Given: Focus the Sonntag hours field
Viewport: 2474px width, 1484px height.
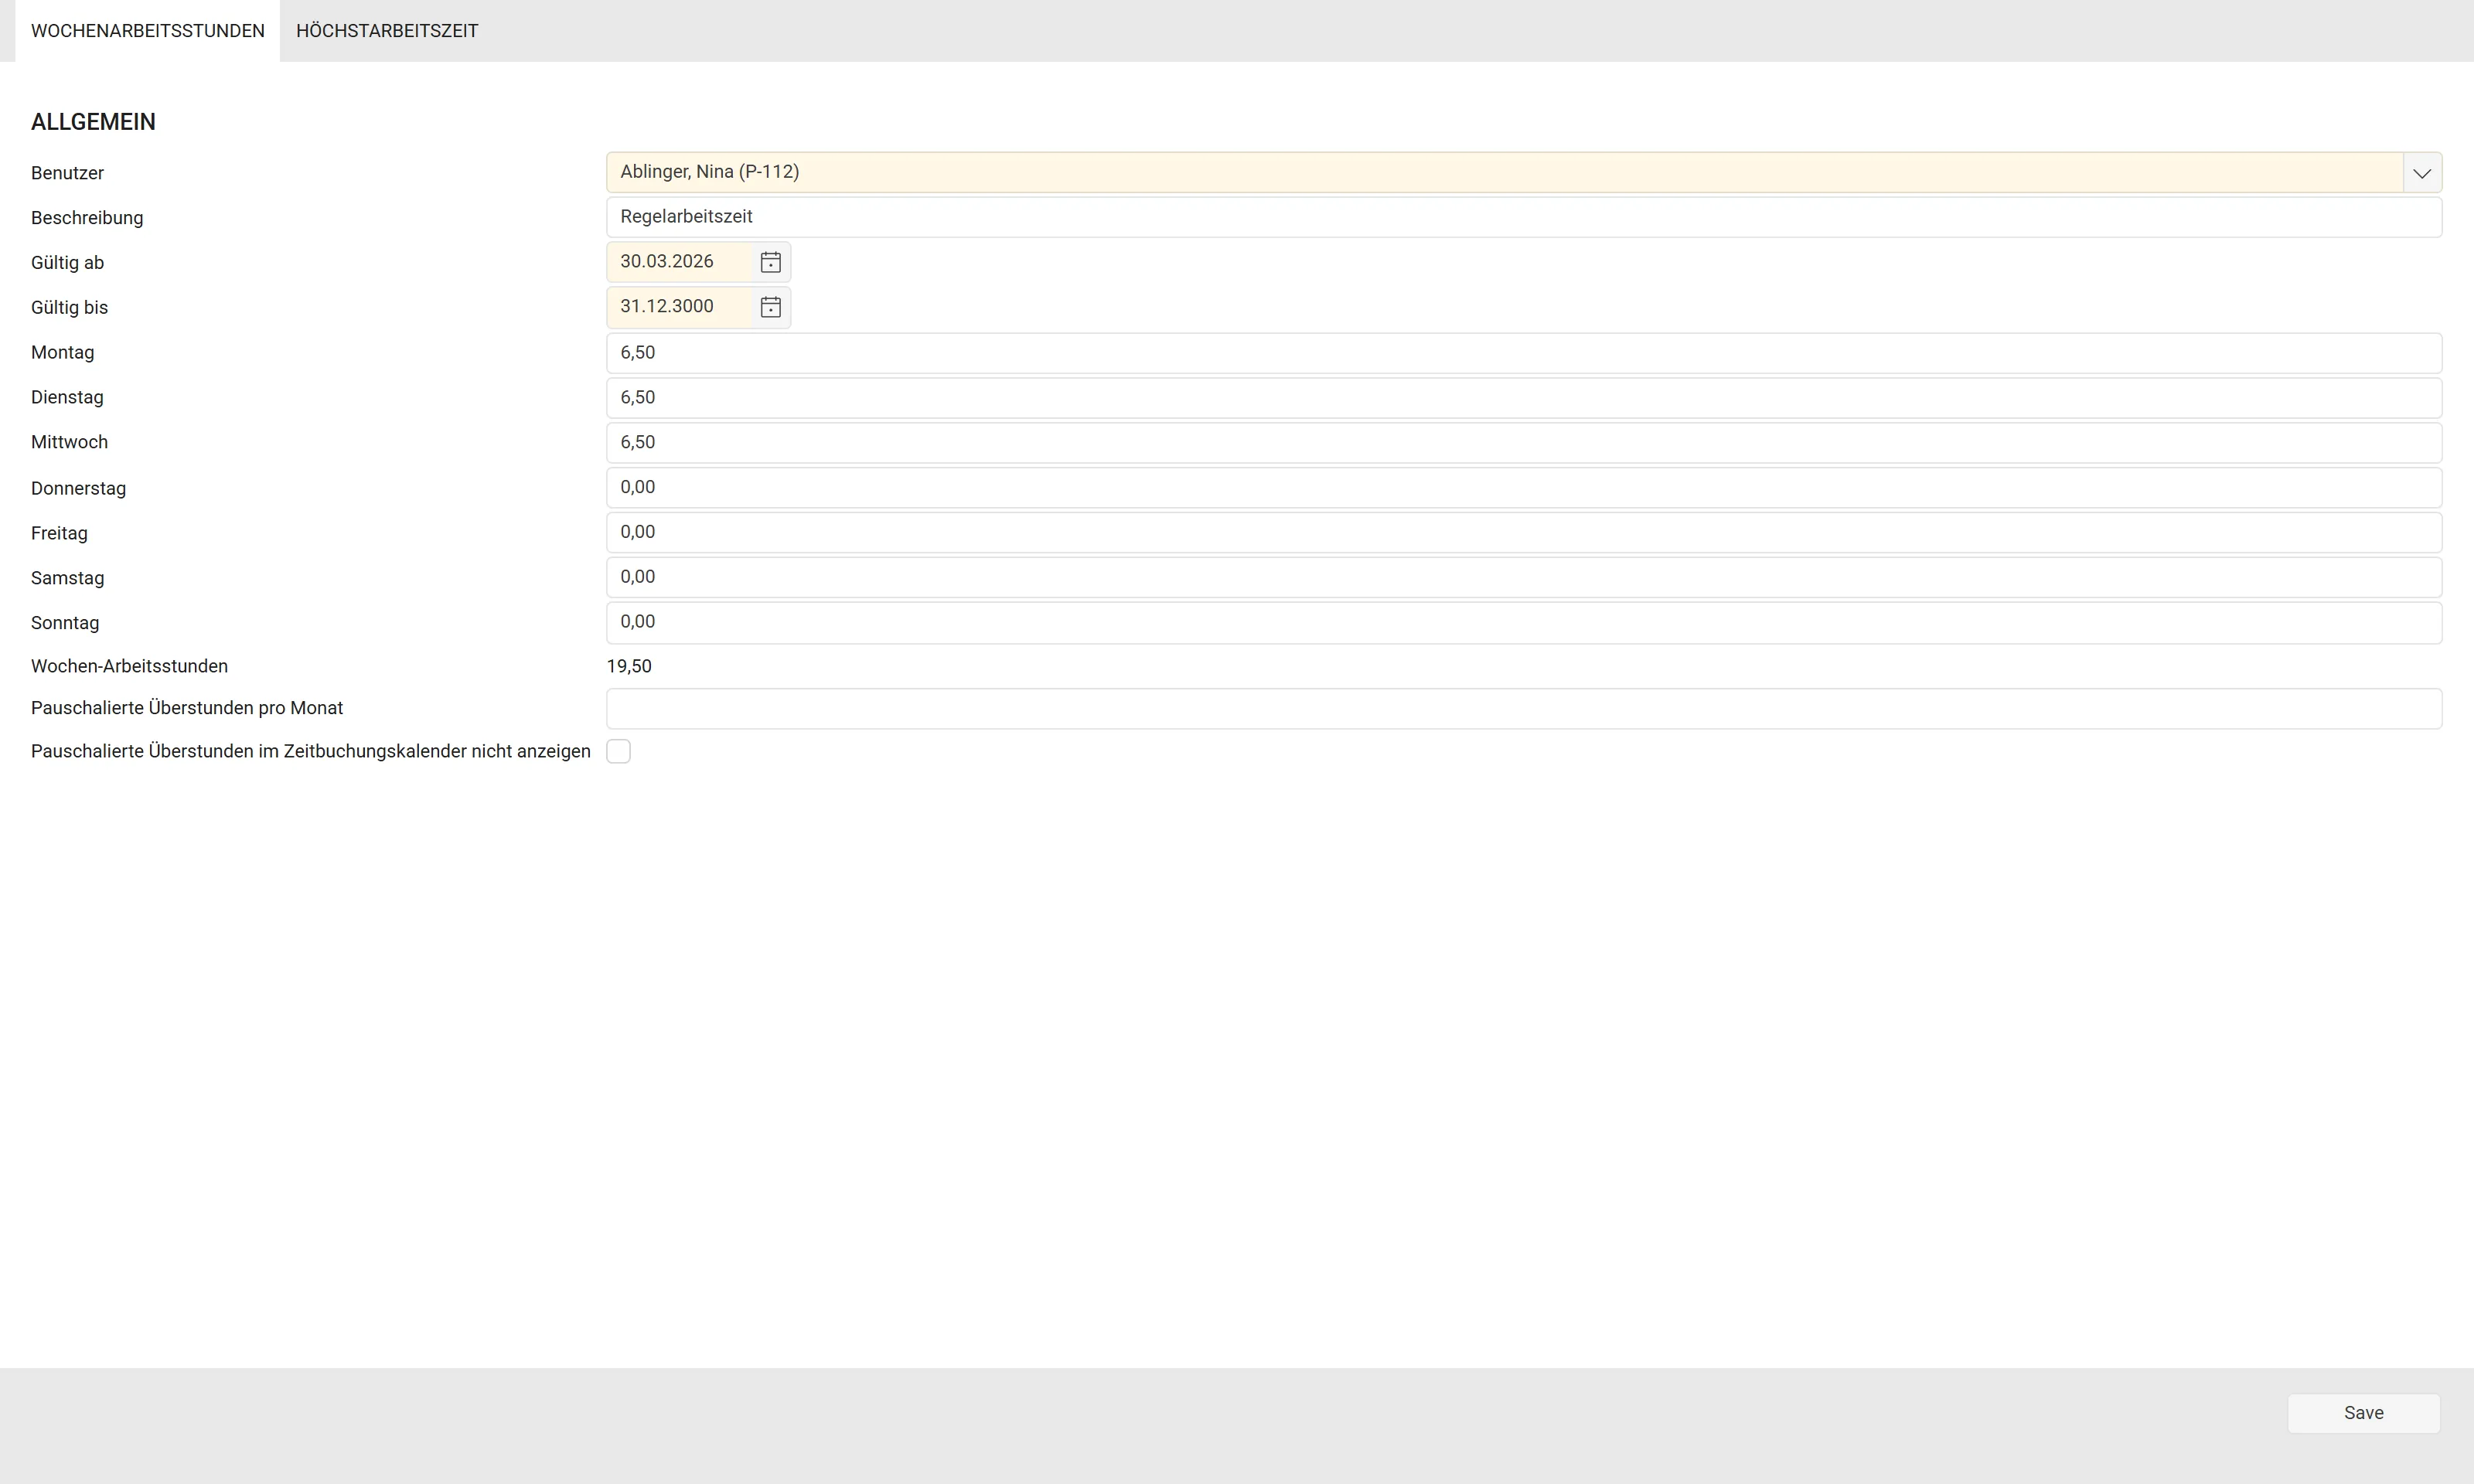Looking at the screenshot, I should pos(1524,623).
